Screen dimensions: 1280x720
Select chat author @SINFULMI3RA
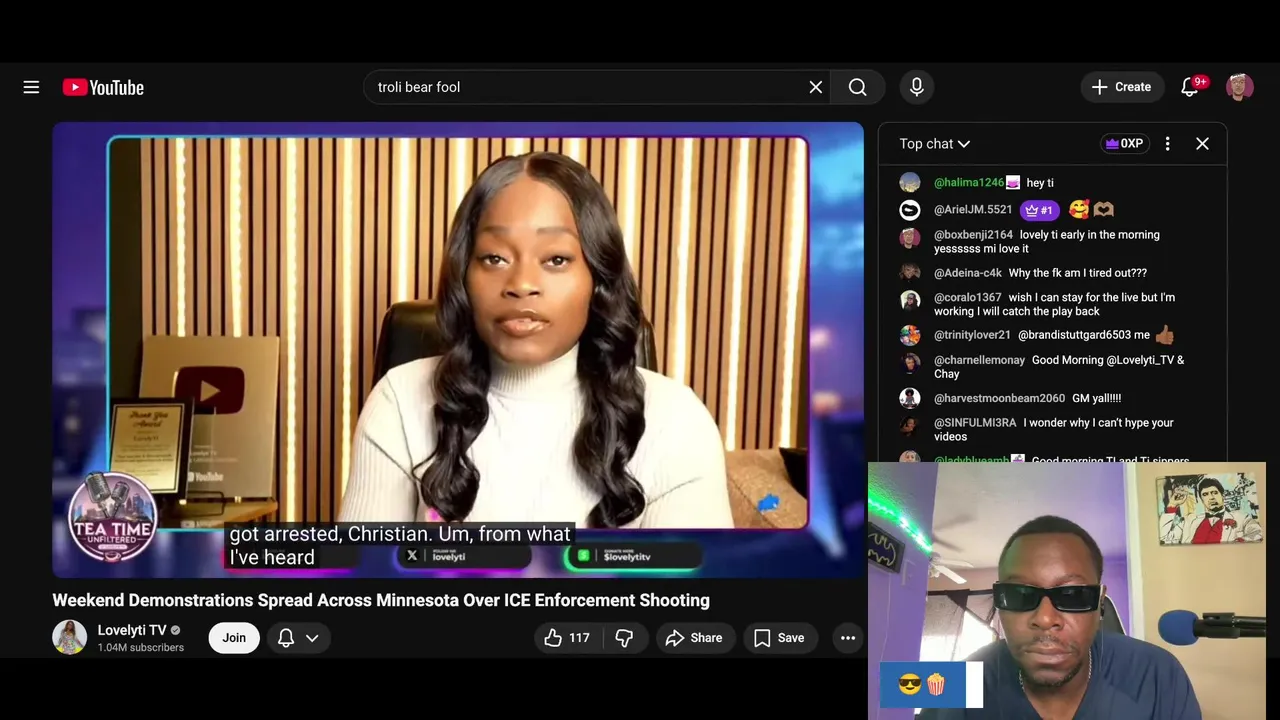click(x=975, y=423)
